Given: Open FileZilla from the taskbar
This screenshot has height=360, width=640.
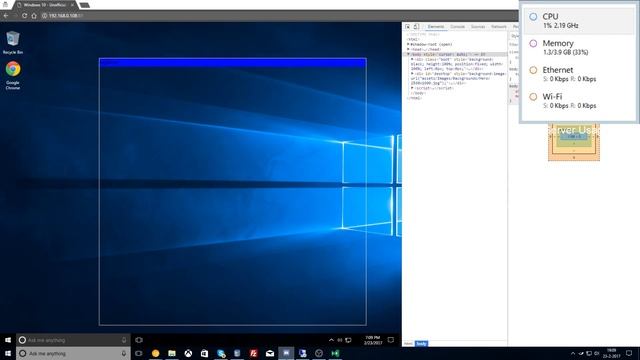Looking at the screenshot, I should click(x=253, y=353).
